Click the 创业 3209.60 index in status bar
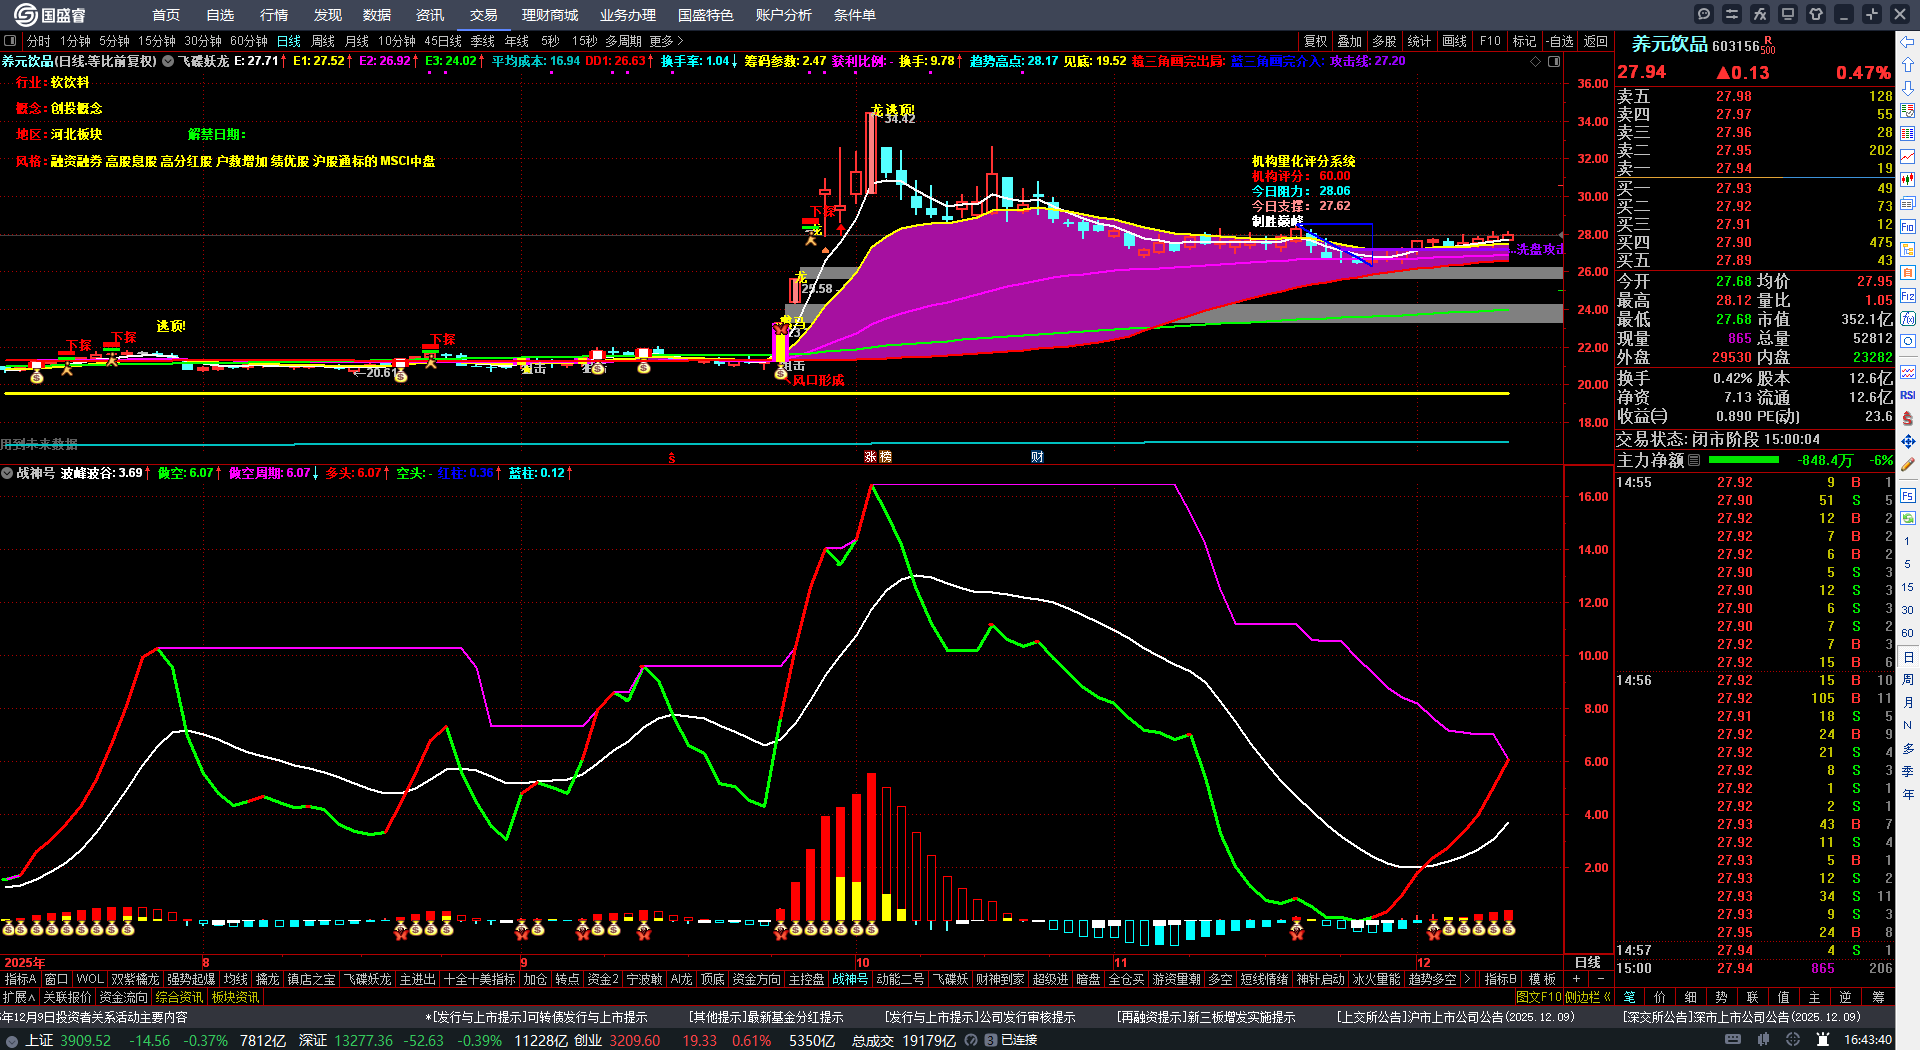The width and height of the screenshot is (1920, 1050). [617, 1040]
